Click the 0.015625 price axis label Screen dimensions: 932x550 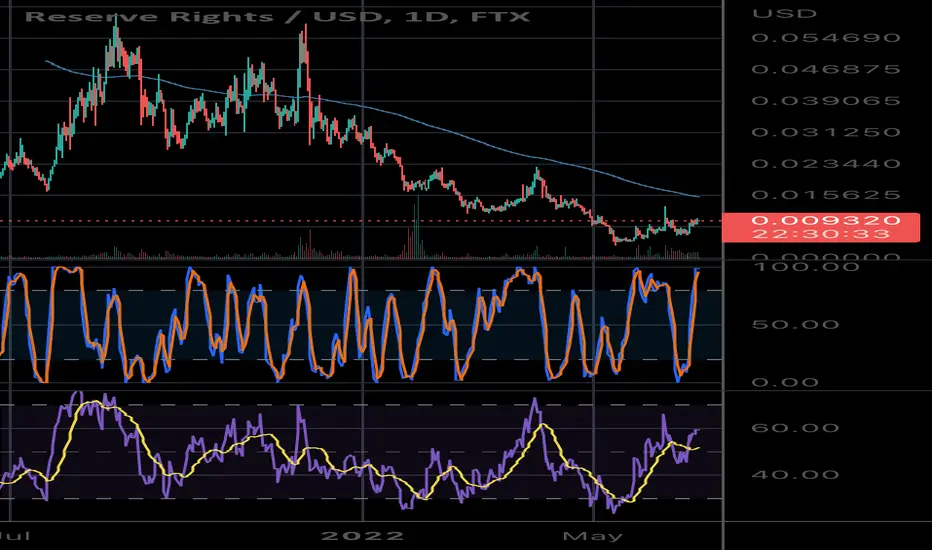point(826,195)
